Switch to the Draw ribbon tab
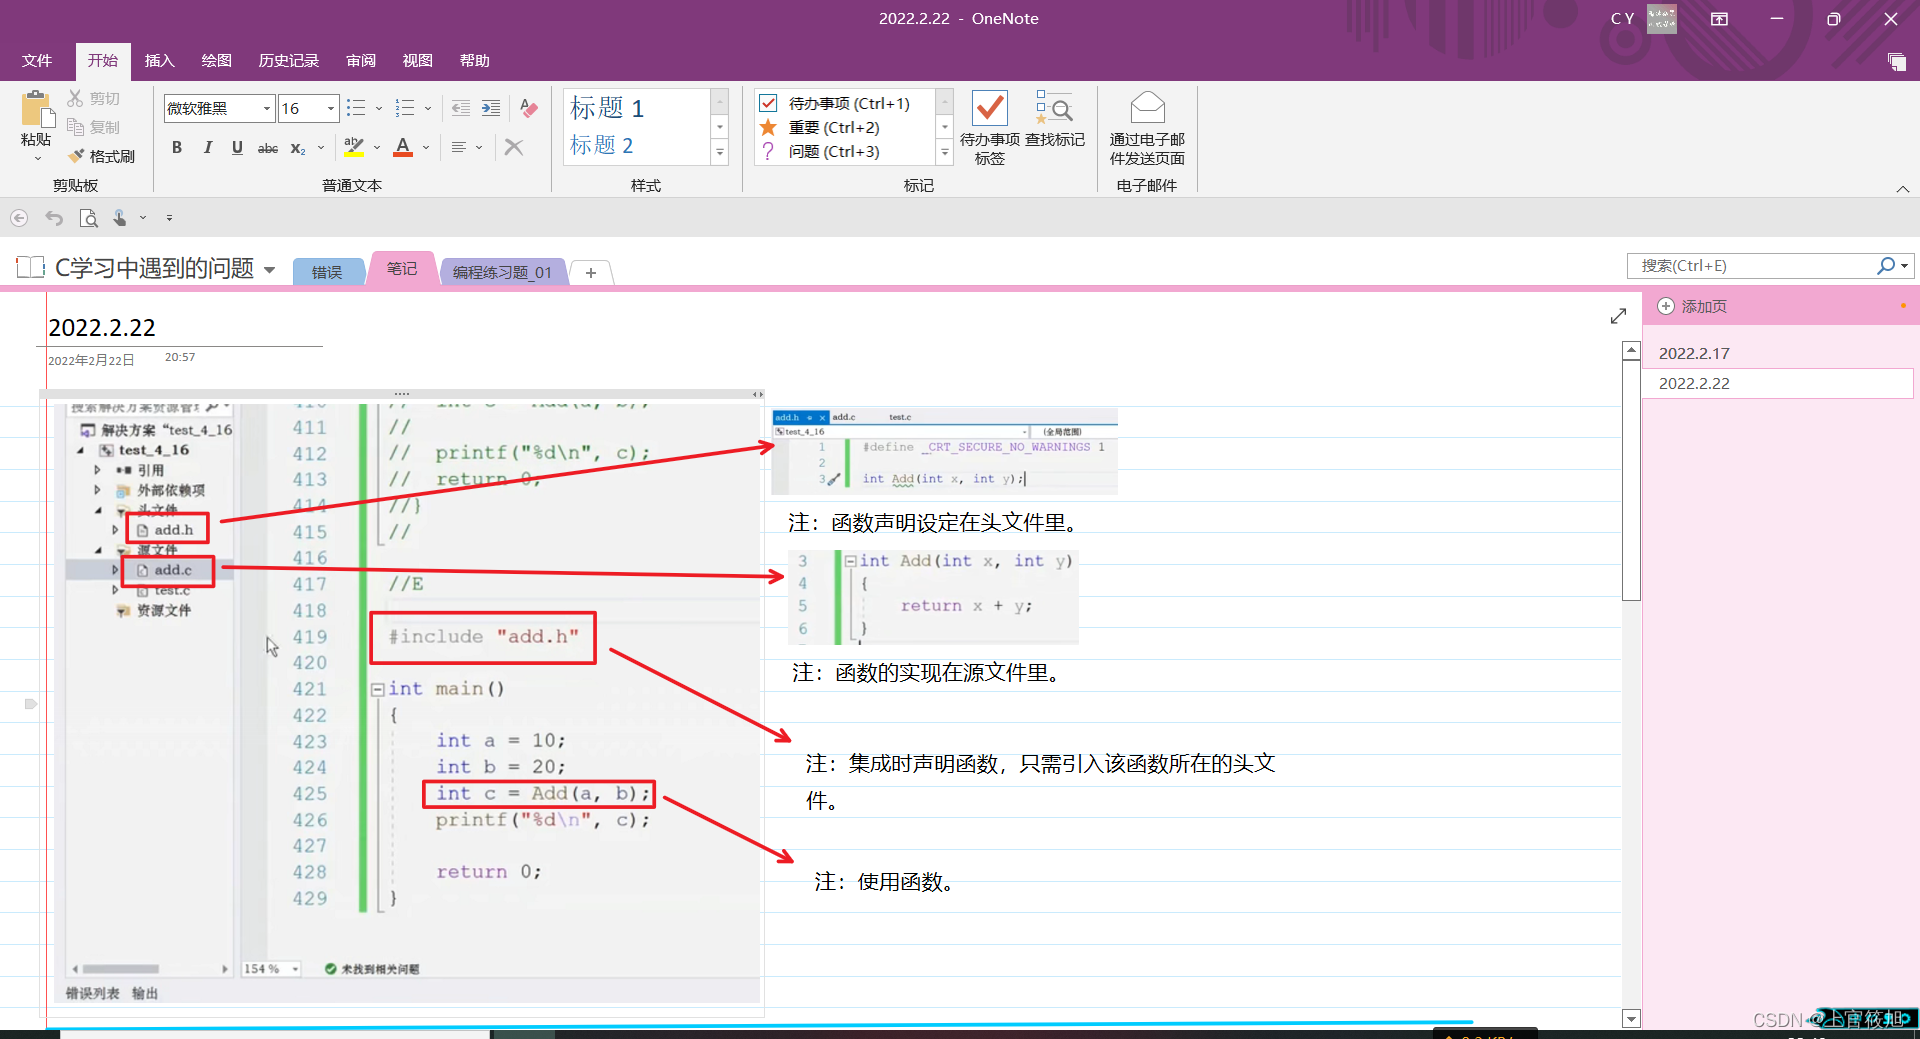Screen dimensions: 1920x1039 point(216,60)
